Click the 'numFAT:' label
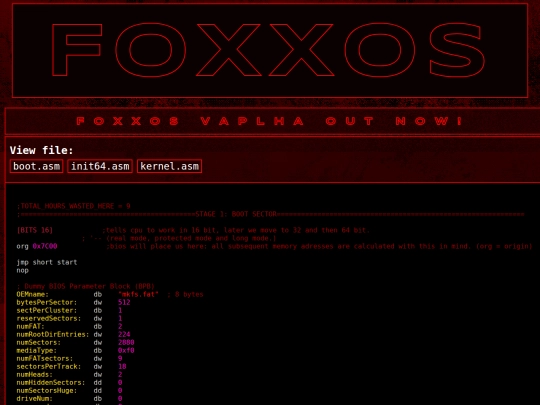540x405 pixels. tap(31, 326)
